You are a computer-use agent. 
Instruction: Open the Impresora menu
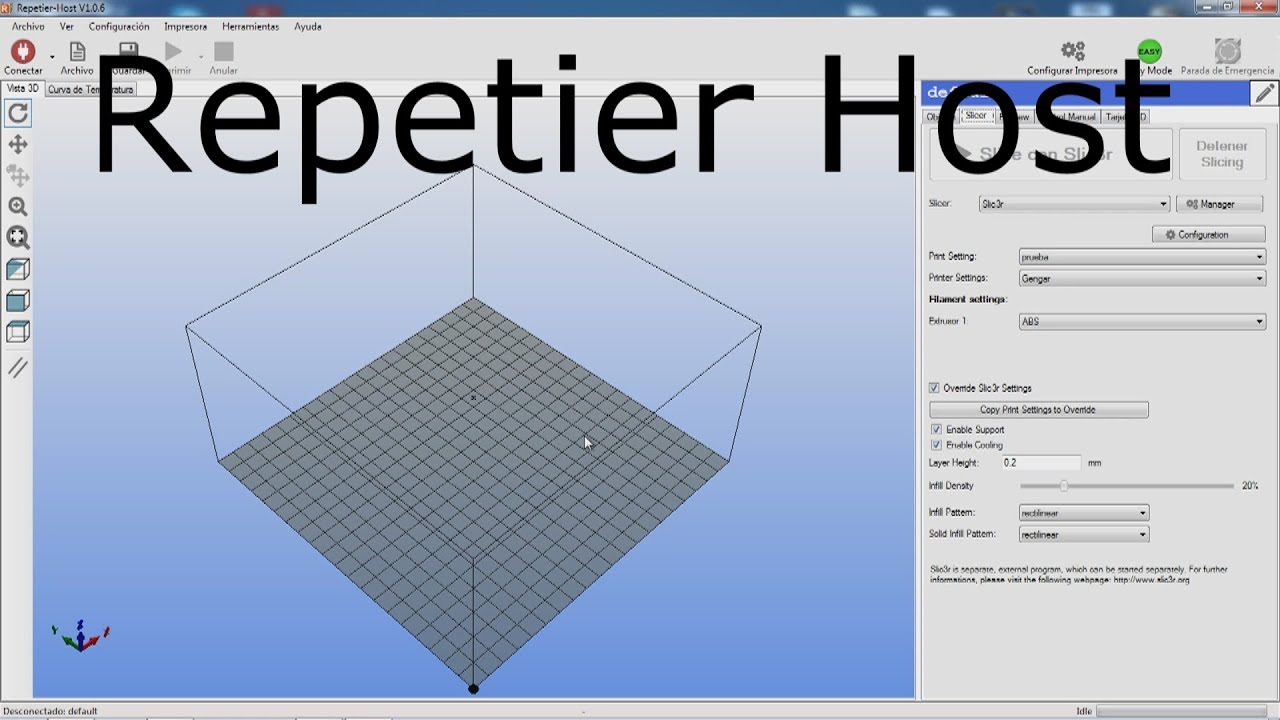(186, 27)
